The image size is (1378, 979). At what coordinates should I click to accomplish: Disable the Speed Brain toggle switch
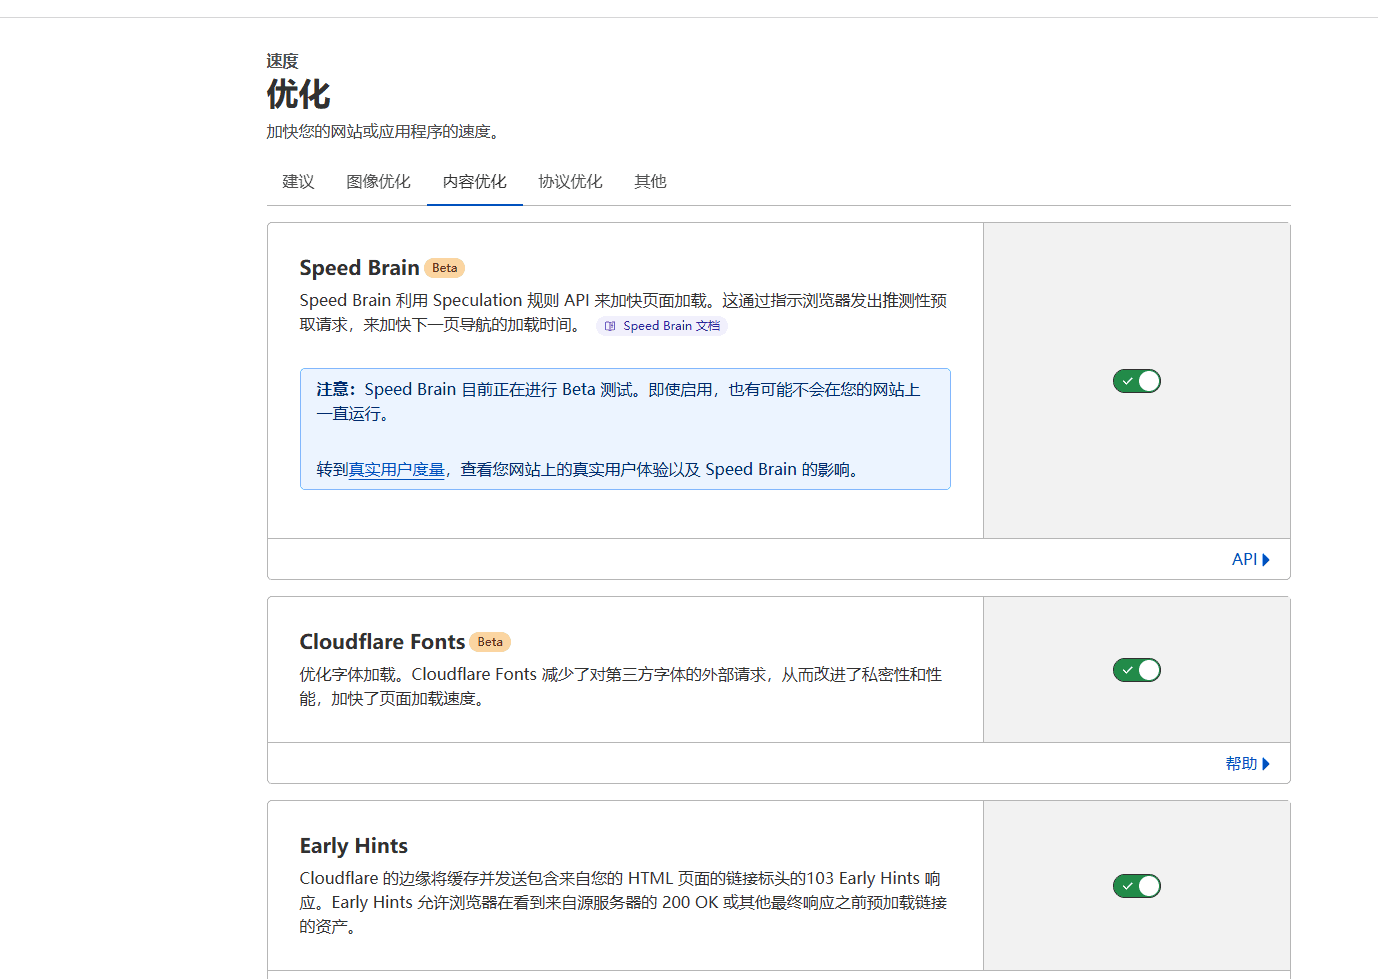click(x=1136, y=381)
